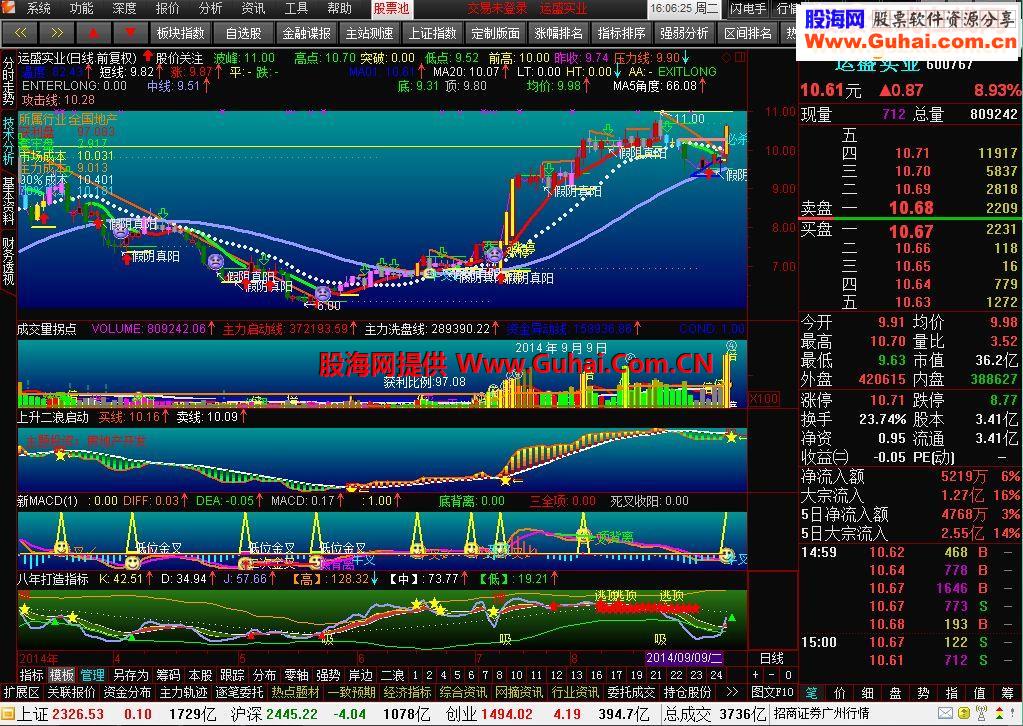The image size is (1023, 726).
Task: Click the date marker 2014/09/09/二
Action: click(x=684, y=658)
